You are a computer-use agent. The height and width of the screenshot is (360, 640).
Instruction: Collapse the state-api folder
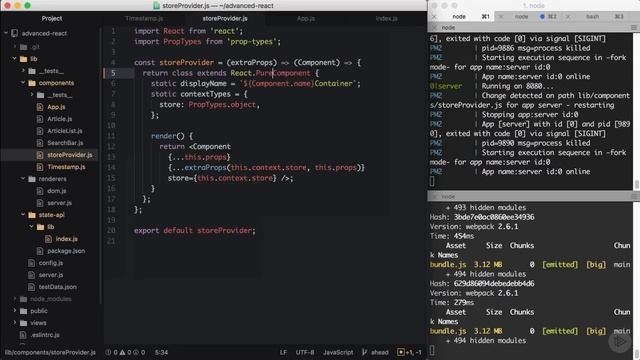click(23, 215)
